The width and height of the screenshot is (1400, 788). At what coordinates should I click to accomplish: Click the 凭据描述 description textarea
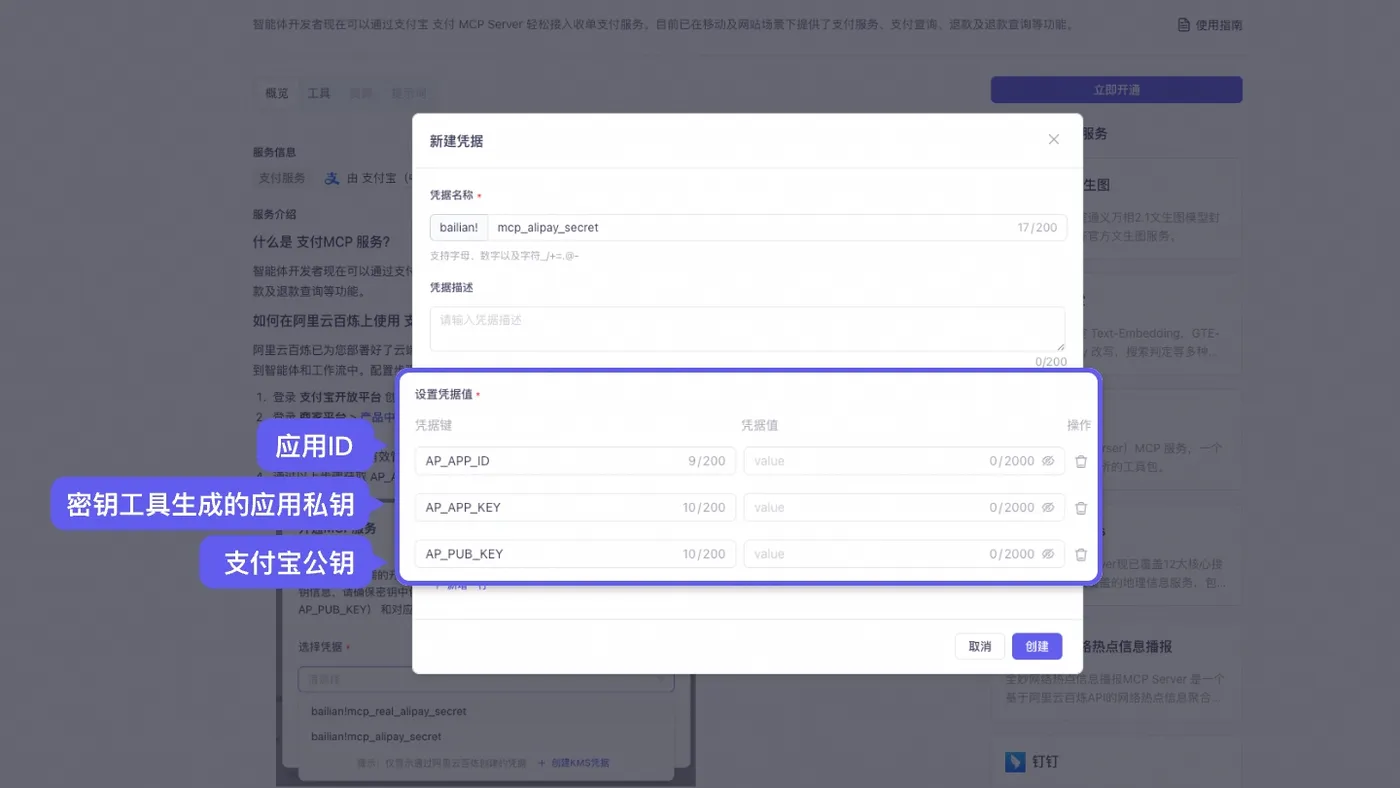747,329
